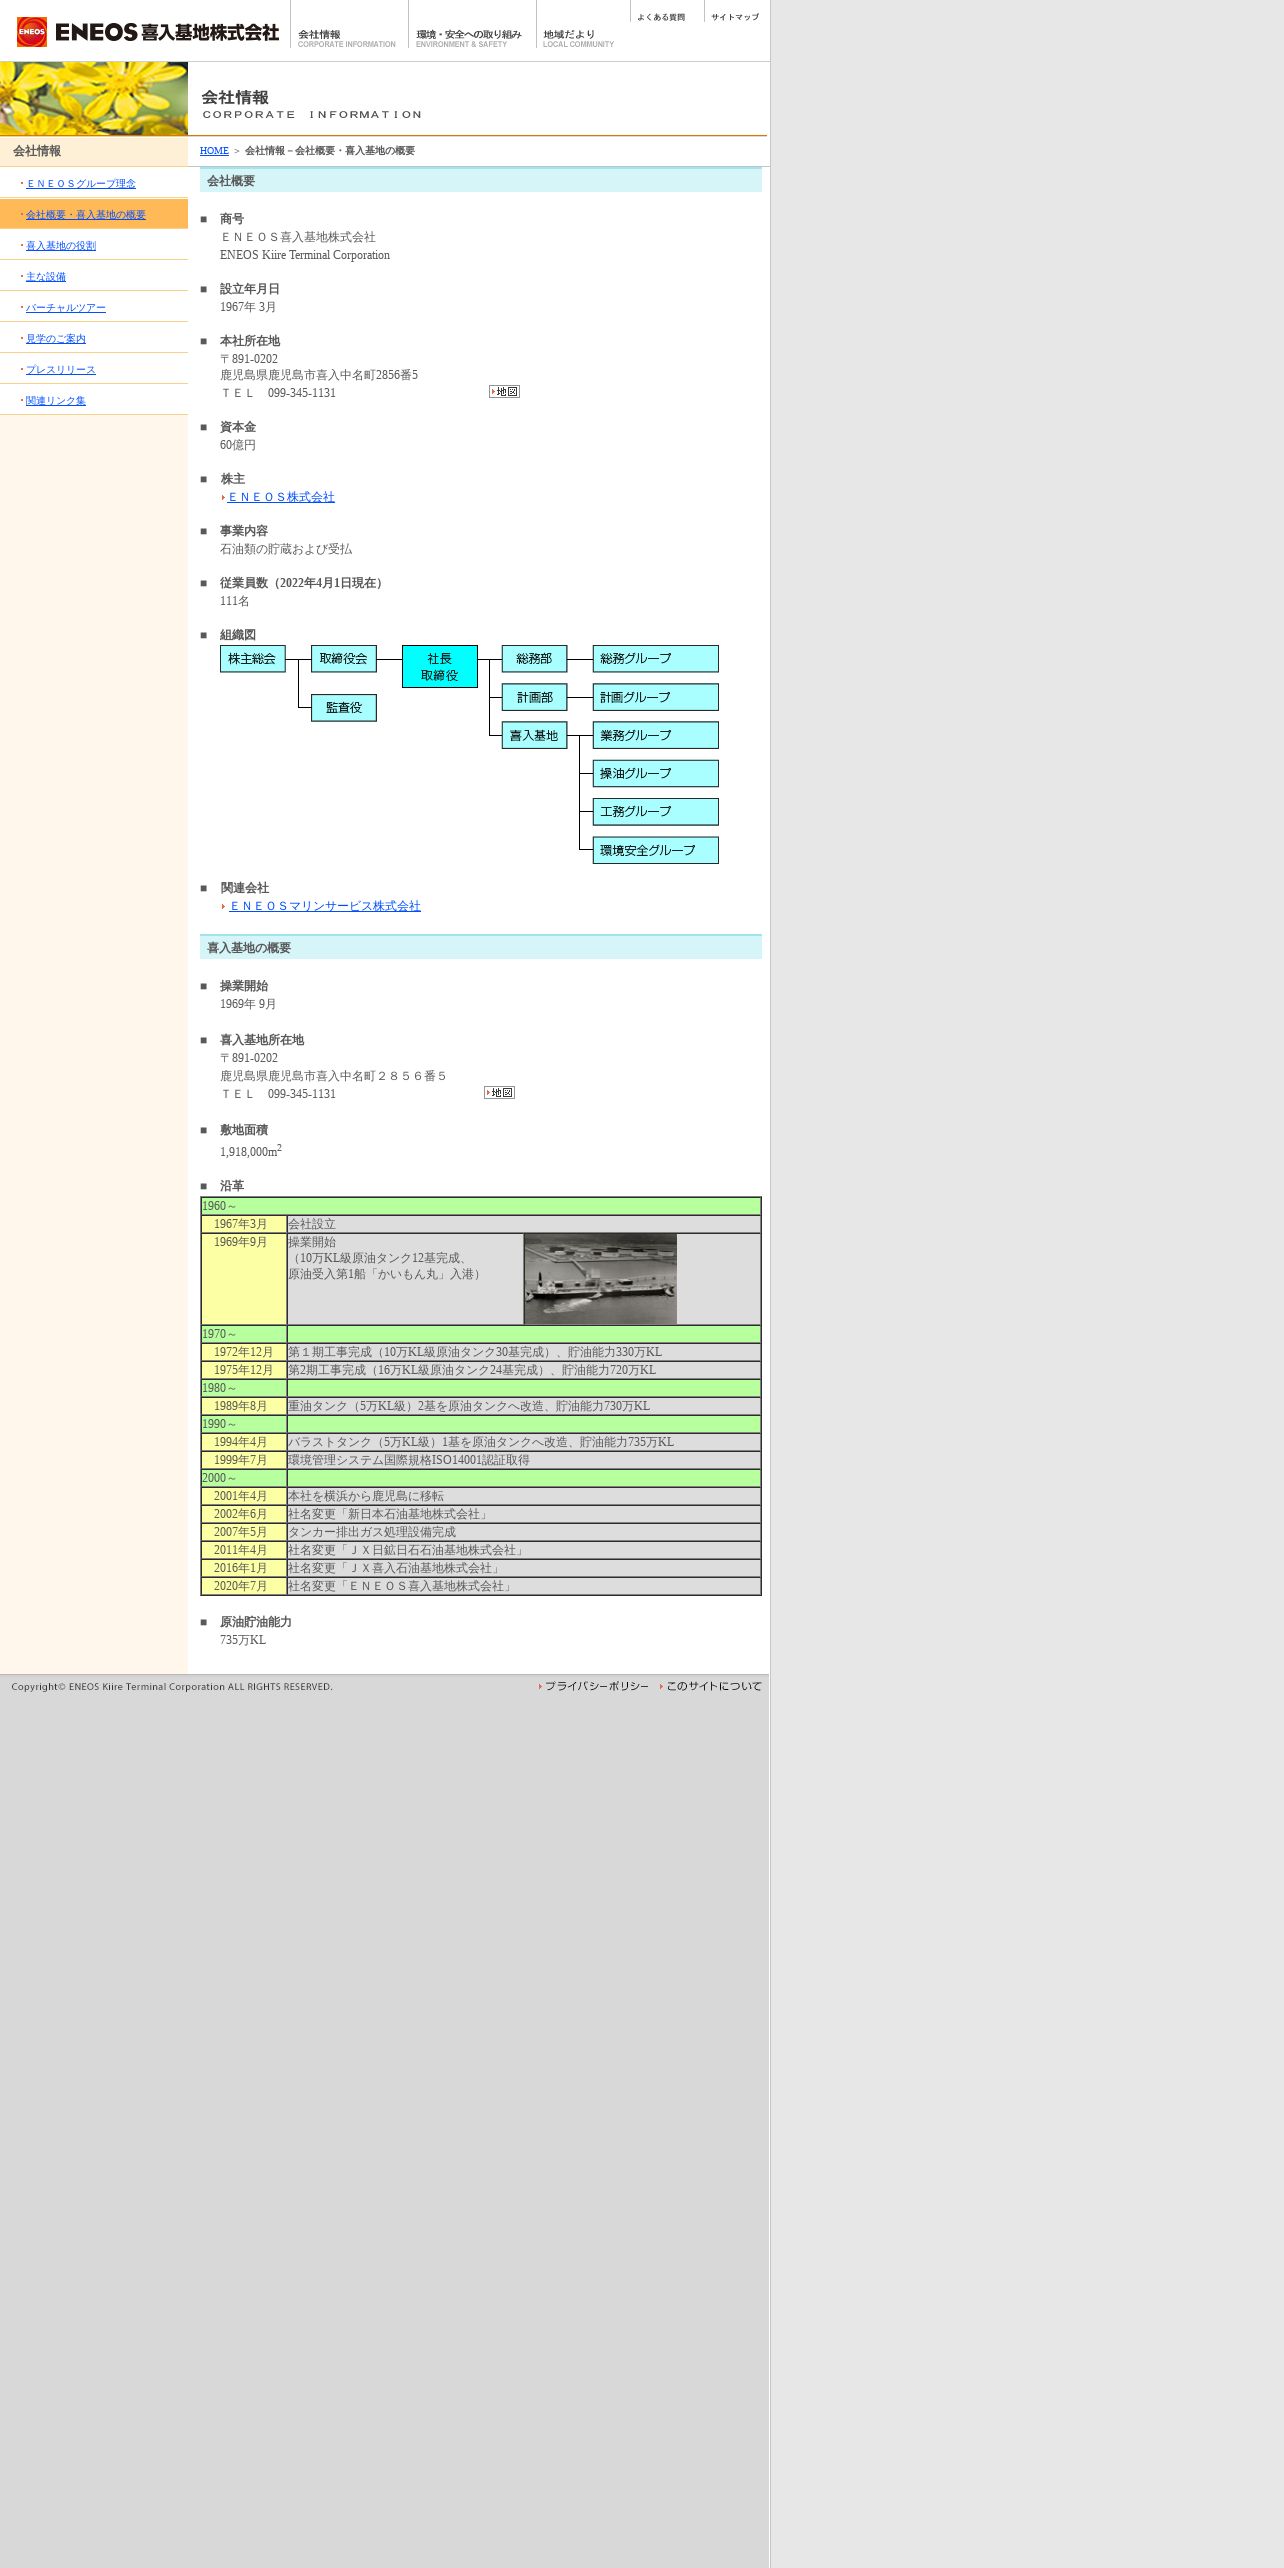
Task: Click the yellow flower banner image
Action: (x=94, y=99)
